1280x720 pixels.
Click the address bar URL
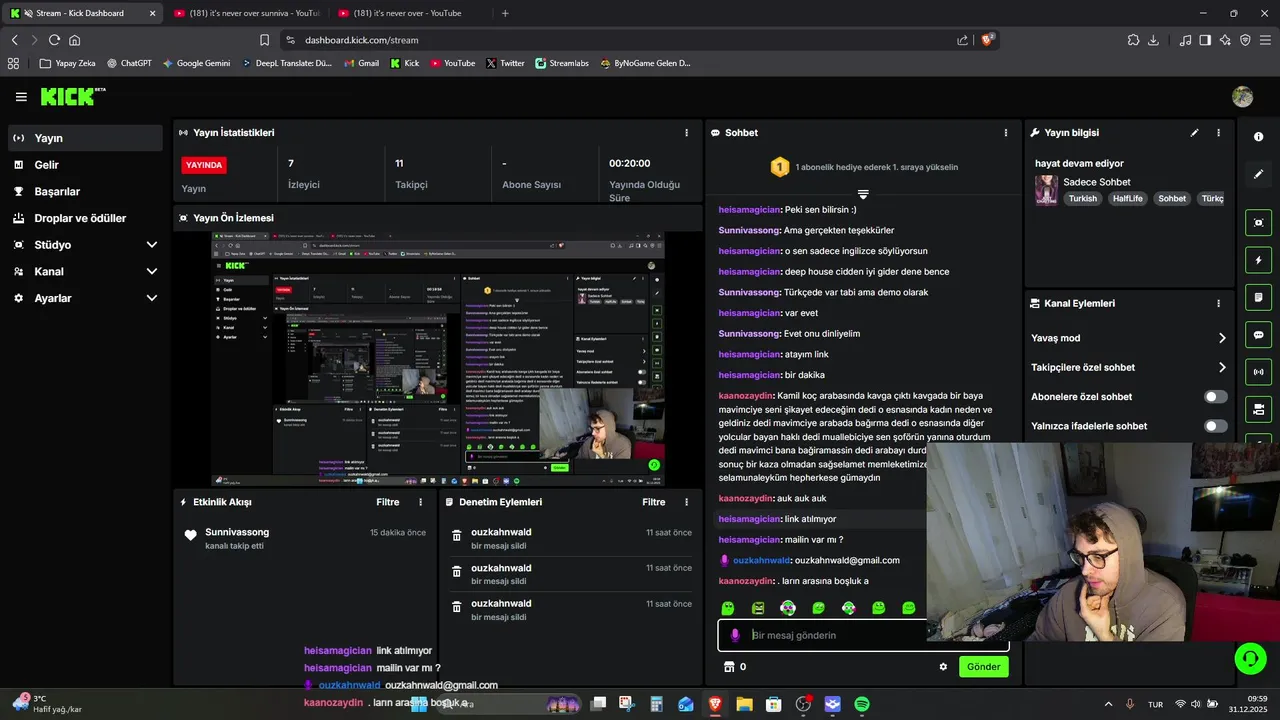361,40
